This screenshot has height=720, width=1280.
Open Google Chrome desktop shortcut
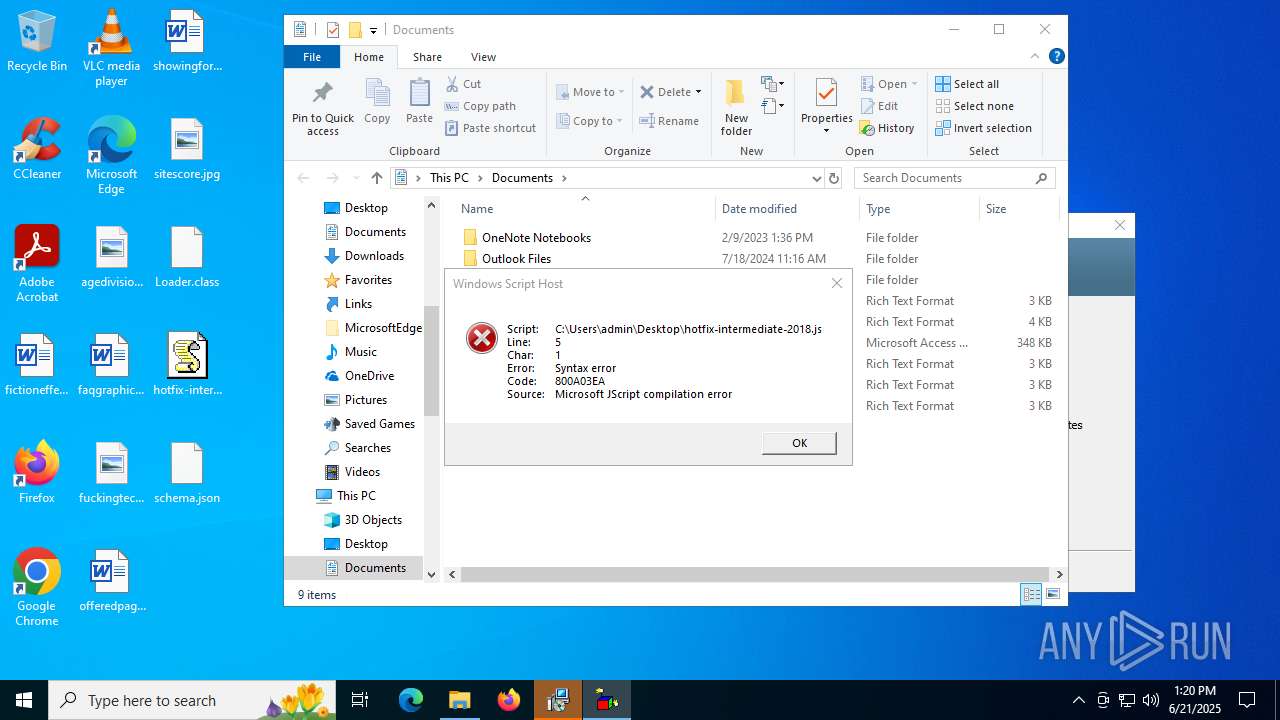click(x=37, y=588)
